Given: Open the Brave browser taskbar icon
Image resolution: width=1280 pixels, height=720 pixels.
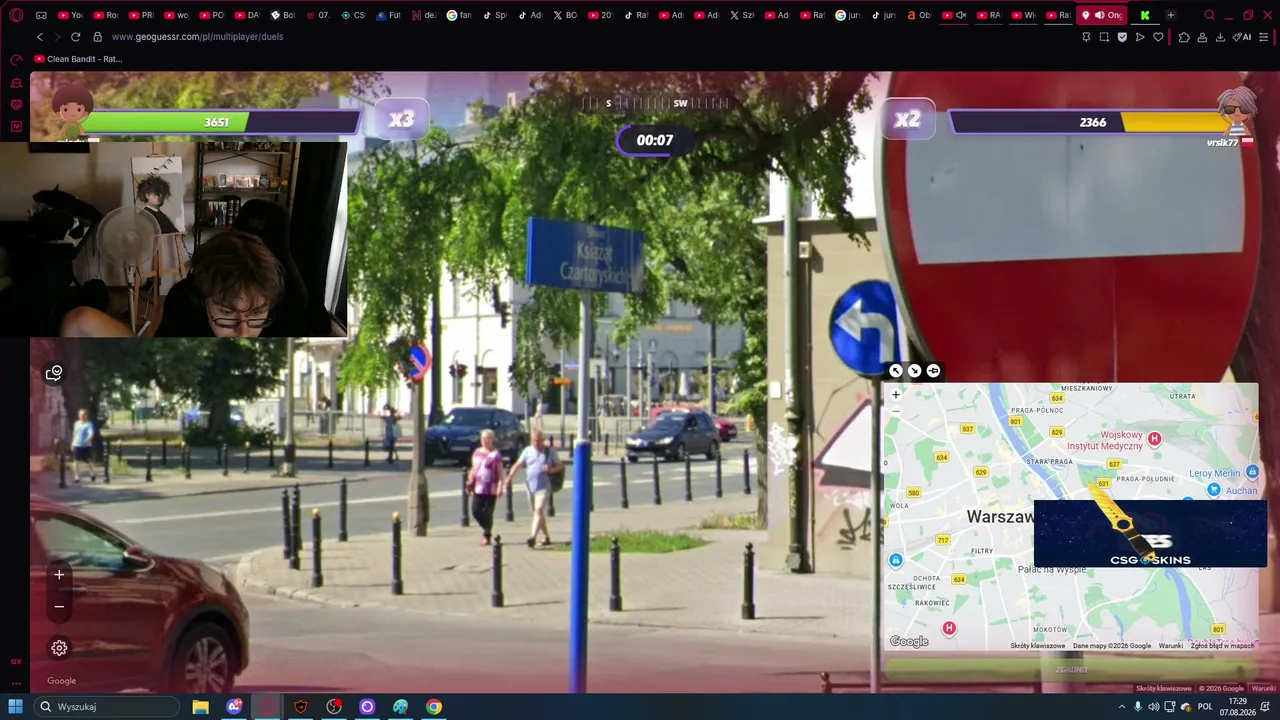Looking at the screenshot, I should pos(300,707).
